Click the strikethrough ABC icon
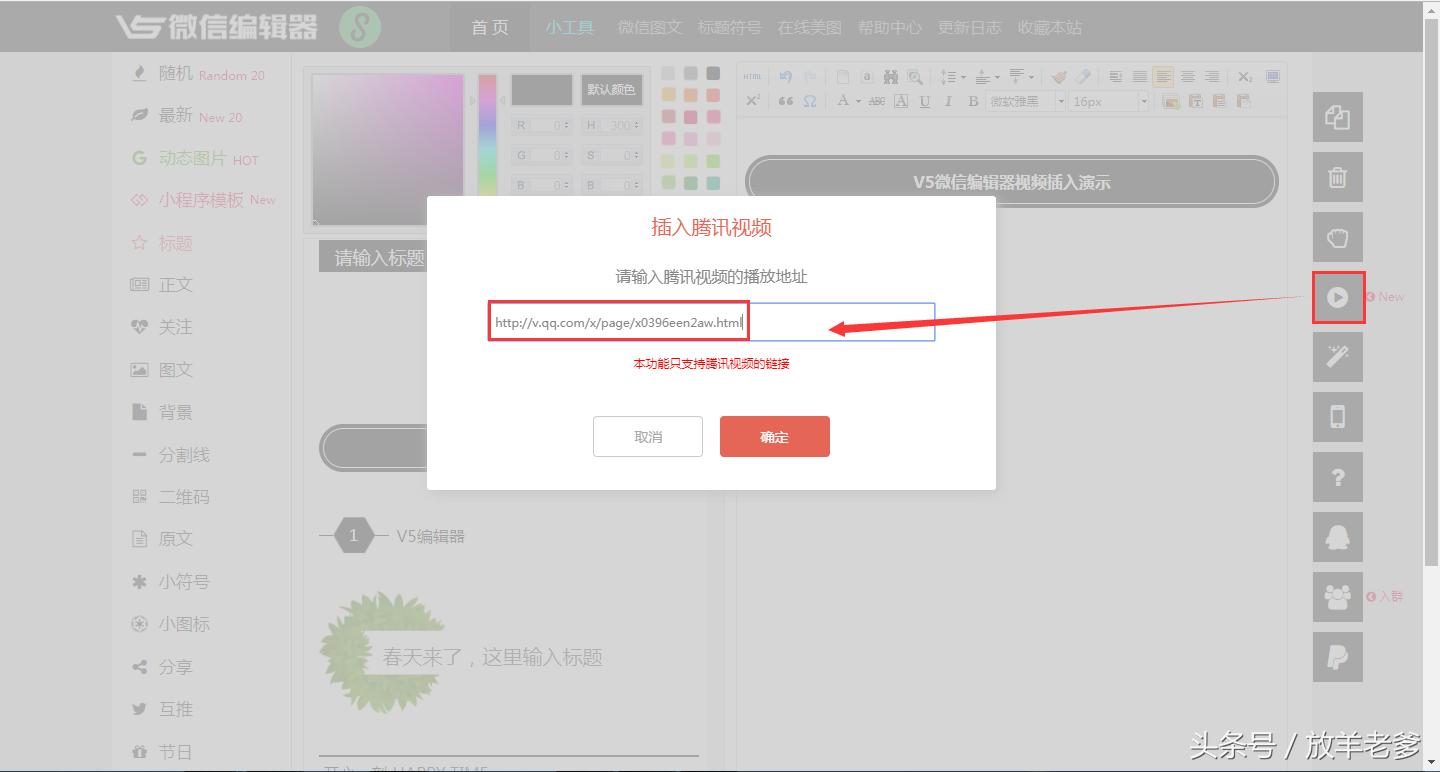This screenshot has width=1440, height=772. 877,101
